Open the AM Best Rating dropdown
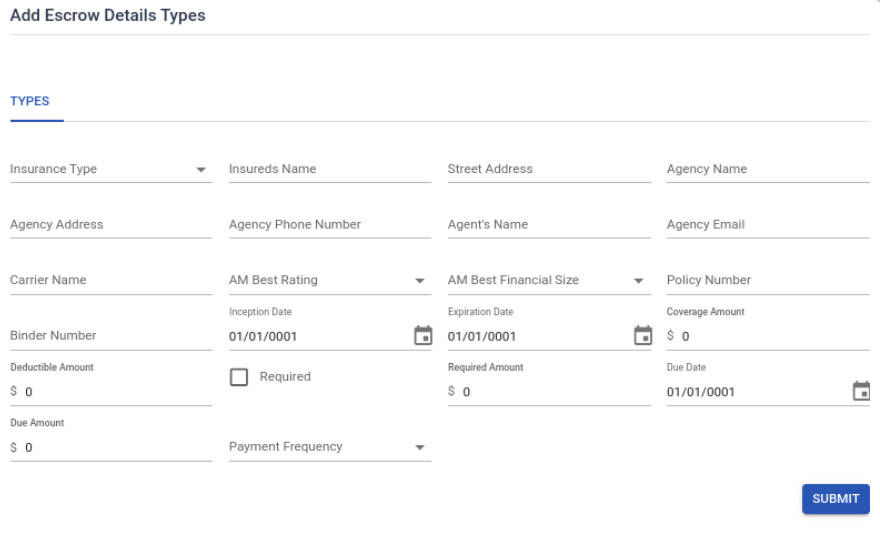880x542 pixels. click(330, 280)
